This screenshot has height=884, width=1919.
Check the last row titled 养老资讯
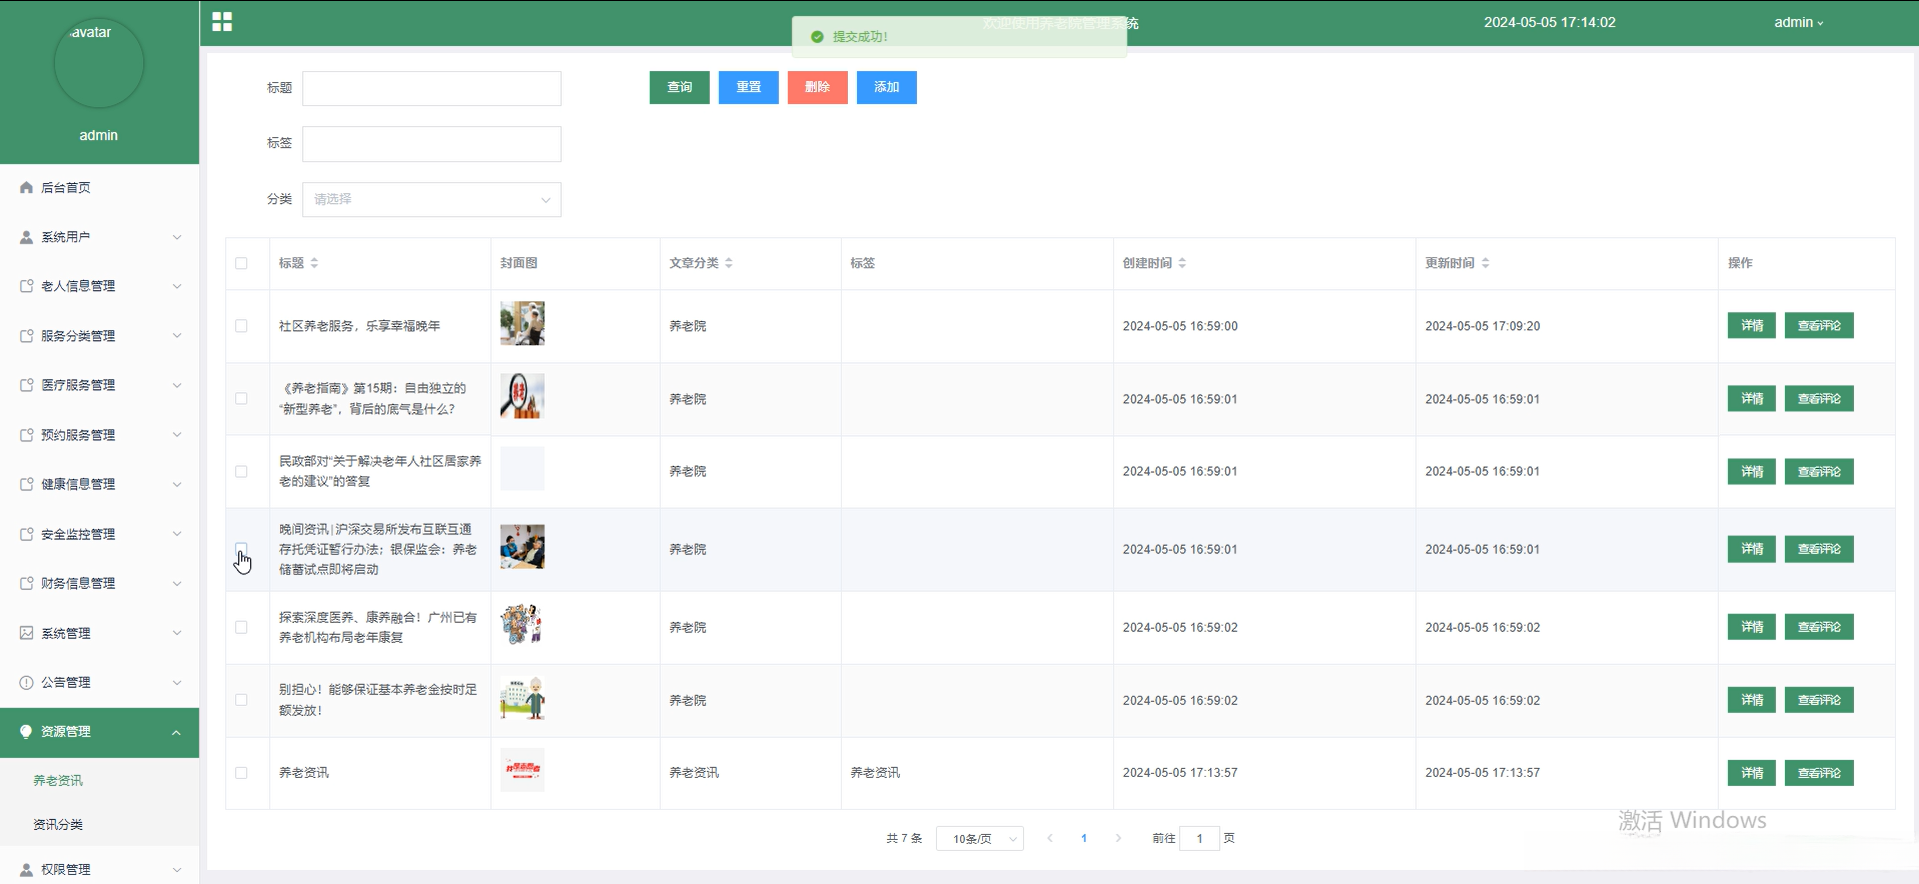241,773
